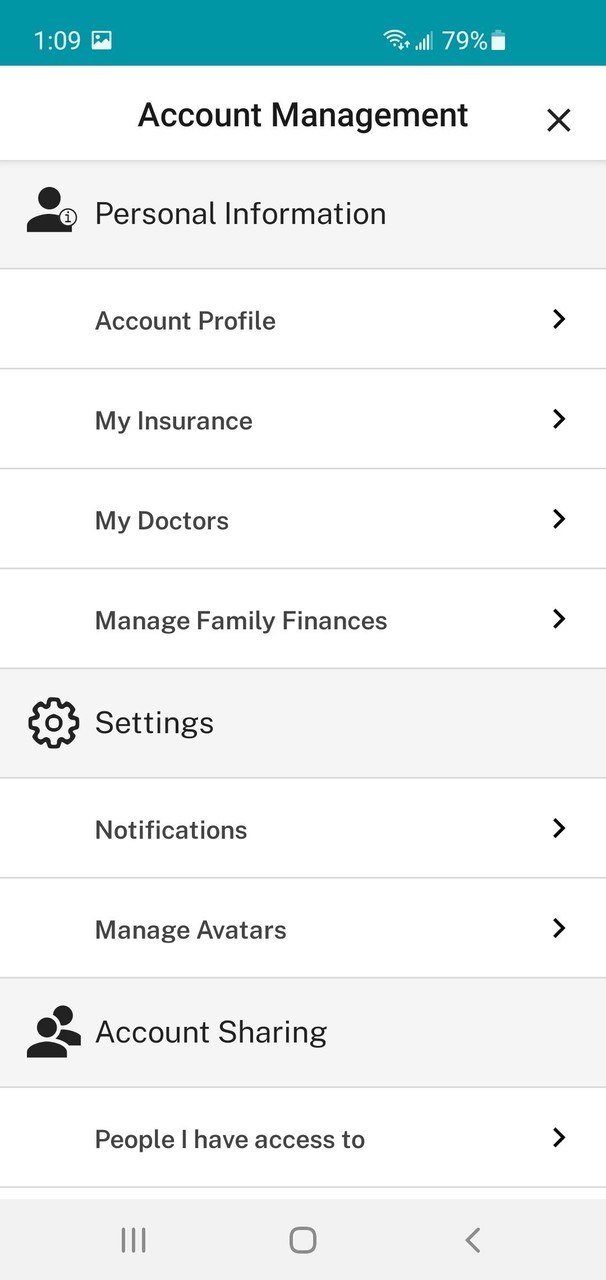Select the Account Sharing section header

click(x=211, y=1032)
